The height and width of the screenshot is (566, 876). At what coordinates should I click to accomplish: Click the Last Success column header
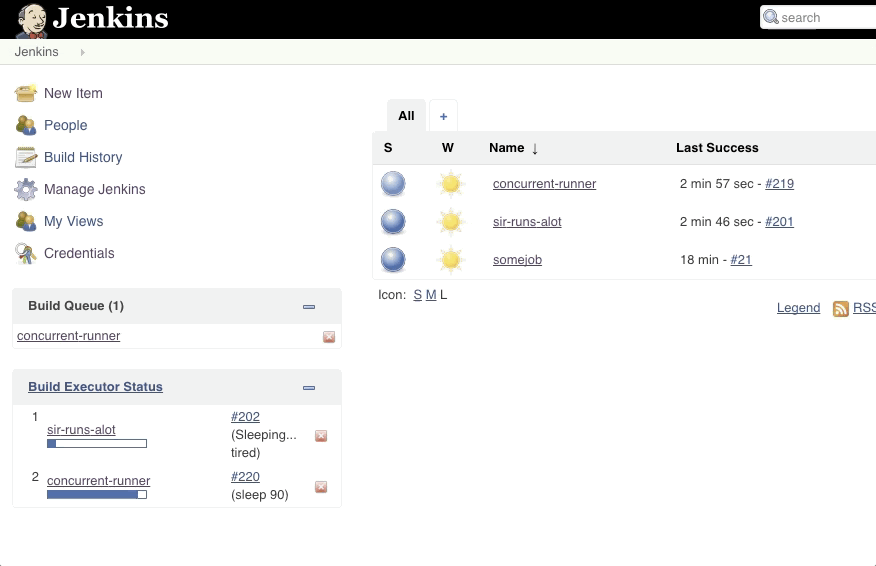[x=717, y=148]
